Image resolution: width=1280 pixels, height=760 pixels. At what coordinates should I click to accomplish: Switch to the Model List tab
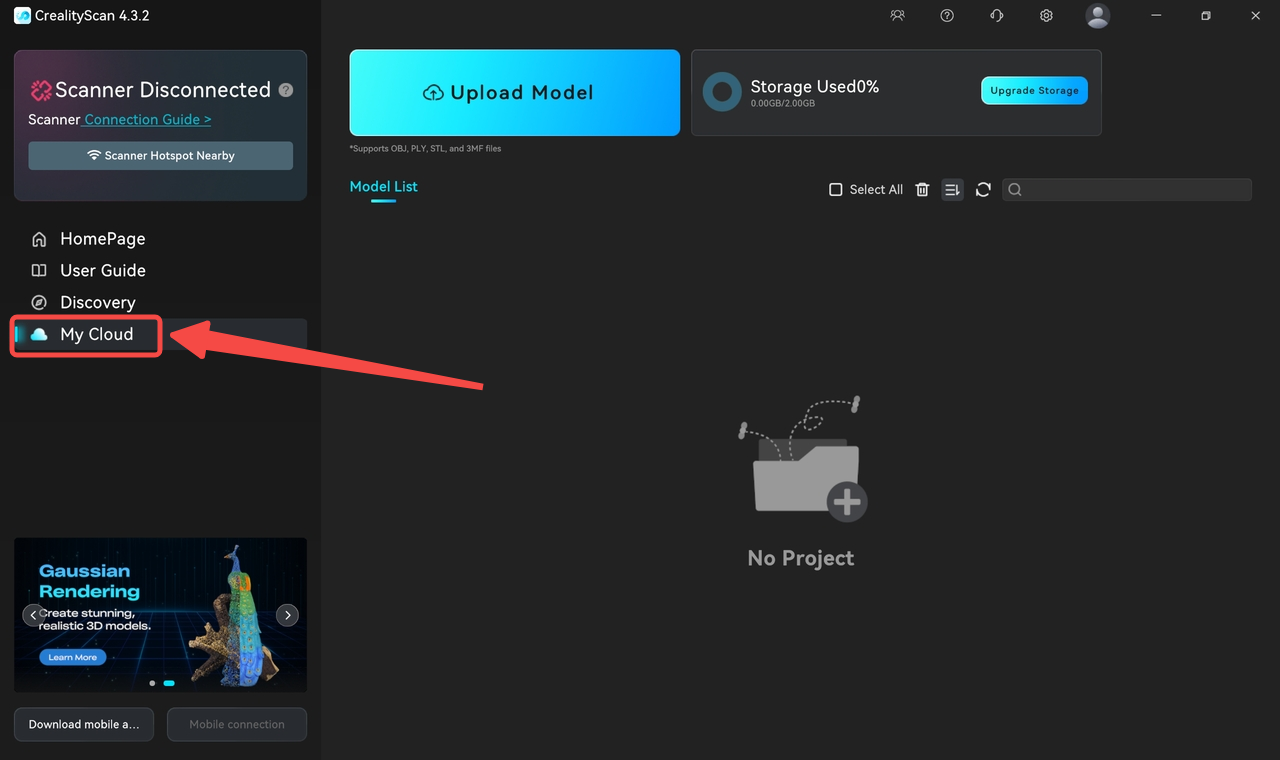(x=384, y=187)
